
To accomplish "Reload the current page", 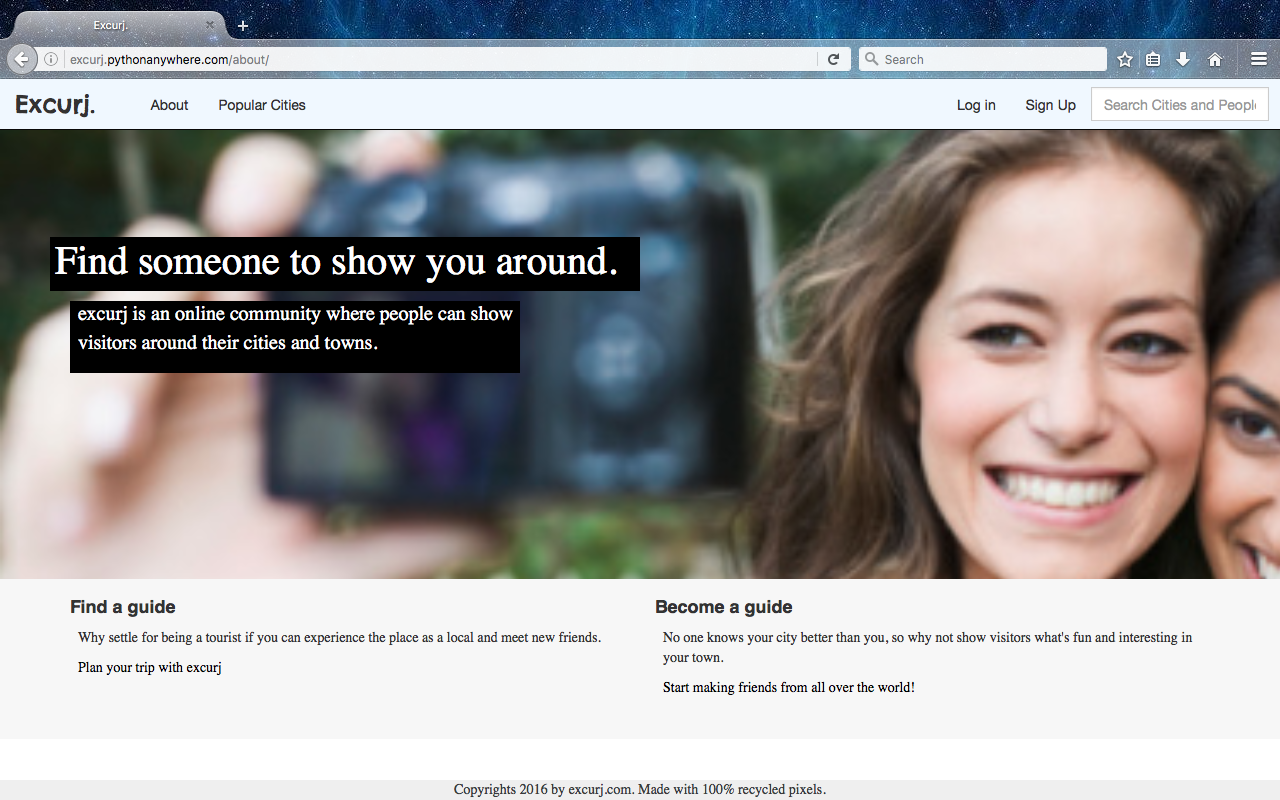I will pyautogui.click(x=833, y=59).
